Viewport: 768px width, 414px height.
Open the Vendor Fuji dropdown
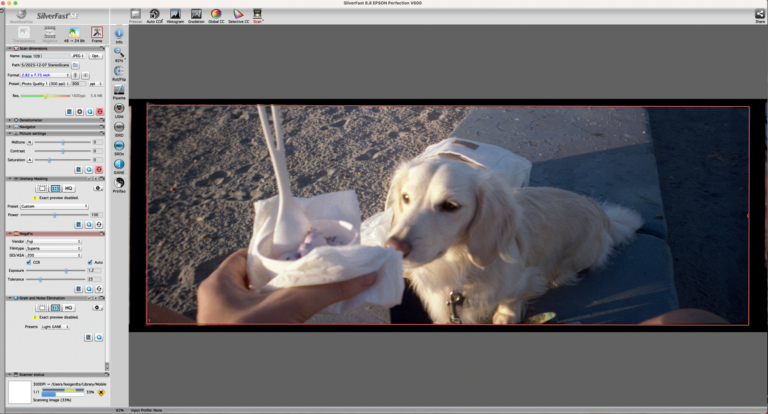pyautogui.click(x=55, y=241)
